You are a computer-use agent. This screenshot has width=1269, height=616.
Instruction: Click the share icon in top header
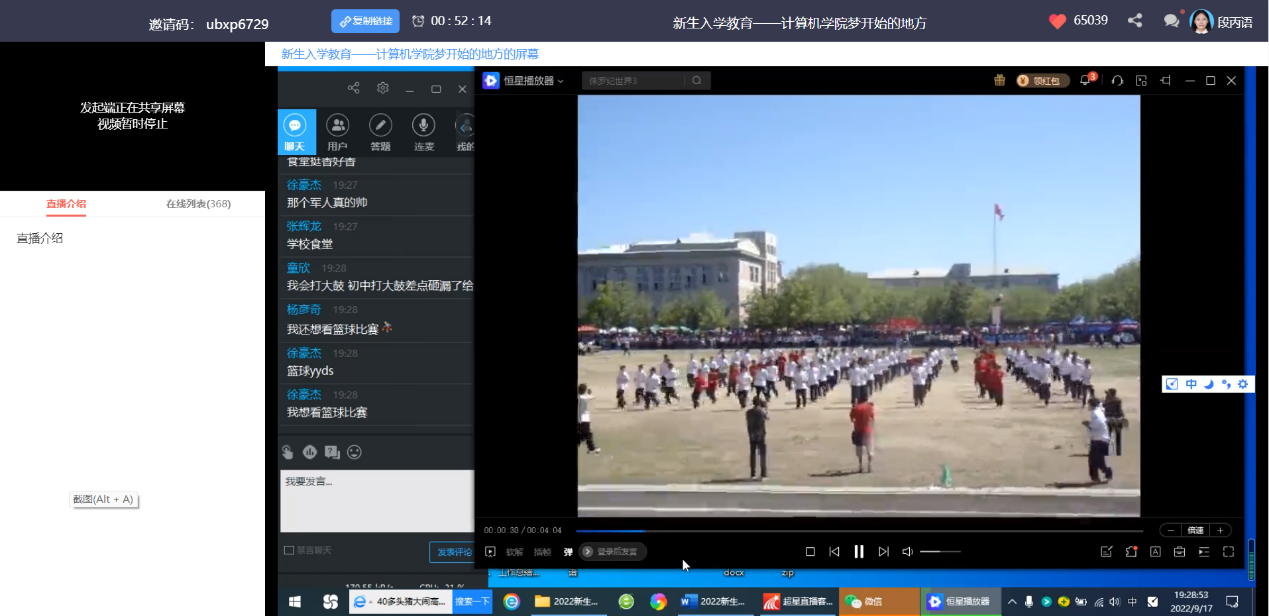1135,21
